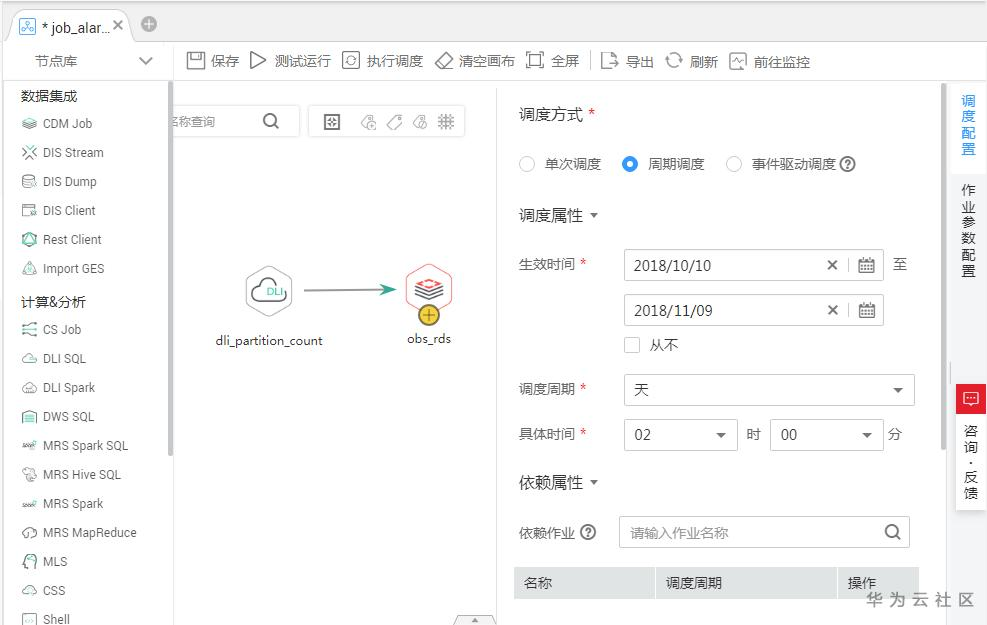The image size is (987, 625).
Task: Collapse the 调度属性 section
Action: tap(594, 216)
